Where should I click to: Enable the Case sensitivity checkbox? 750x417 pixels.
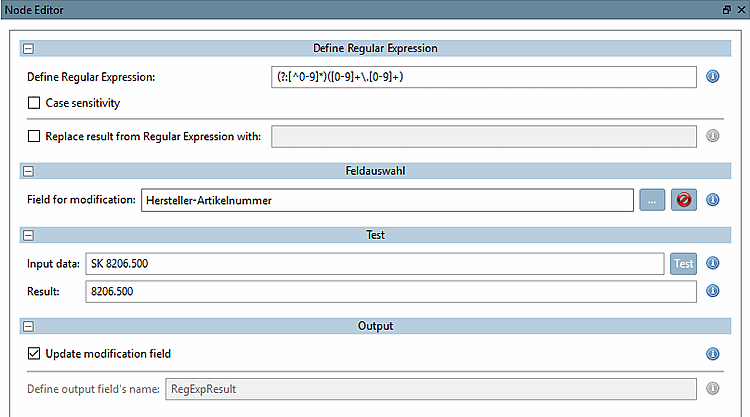coord(35,102)
